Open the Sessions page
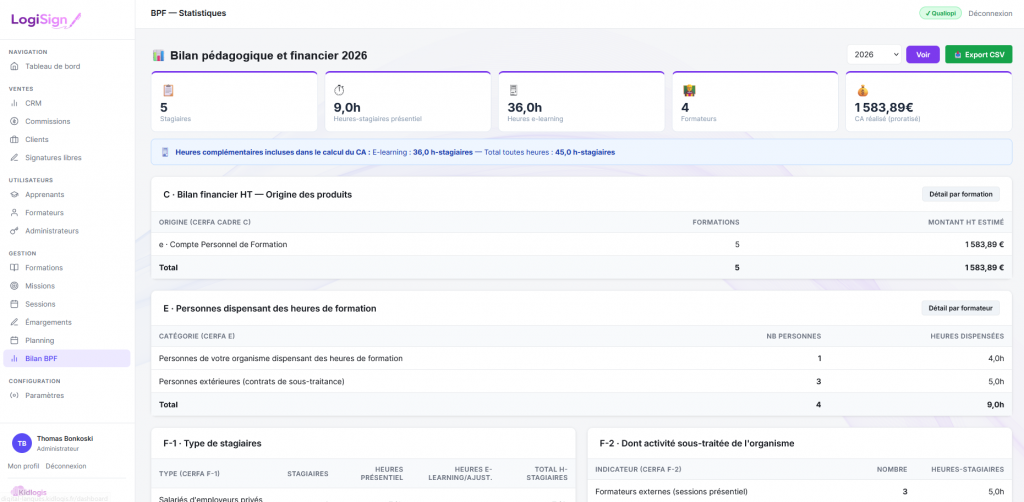 pyautogui.click(x=67, y=304)
